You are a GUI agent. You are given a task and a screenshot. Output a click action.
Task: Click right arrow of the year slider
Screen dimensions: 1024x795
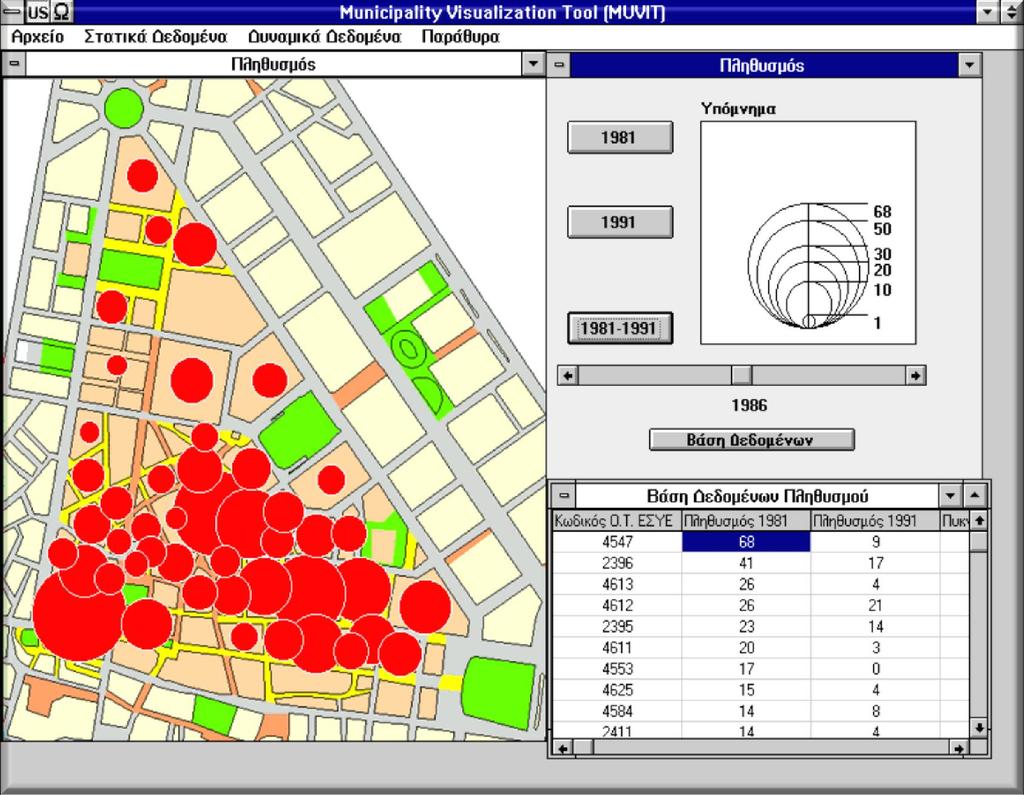pyautogui.click(x=916, y=376)
